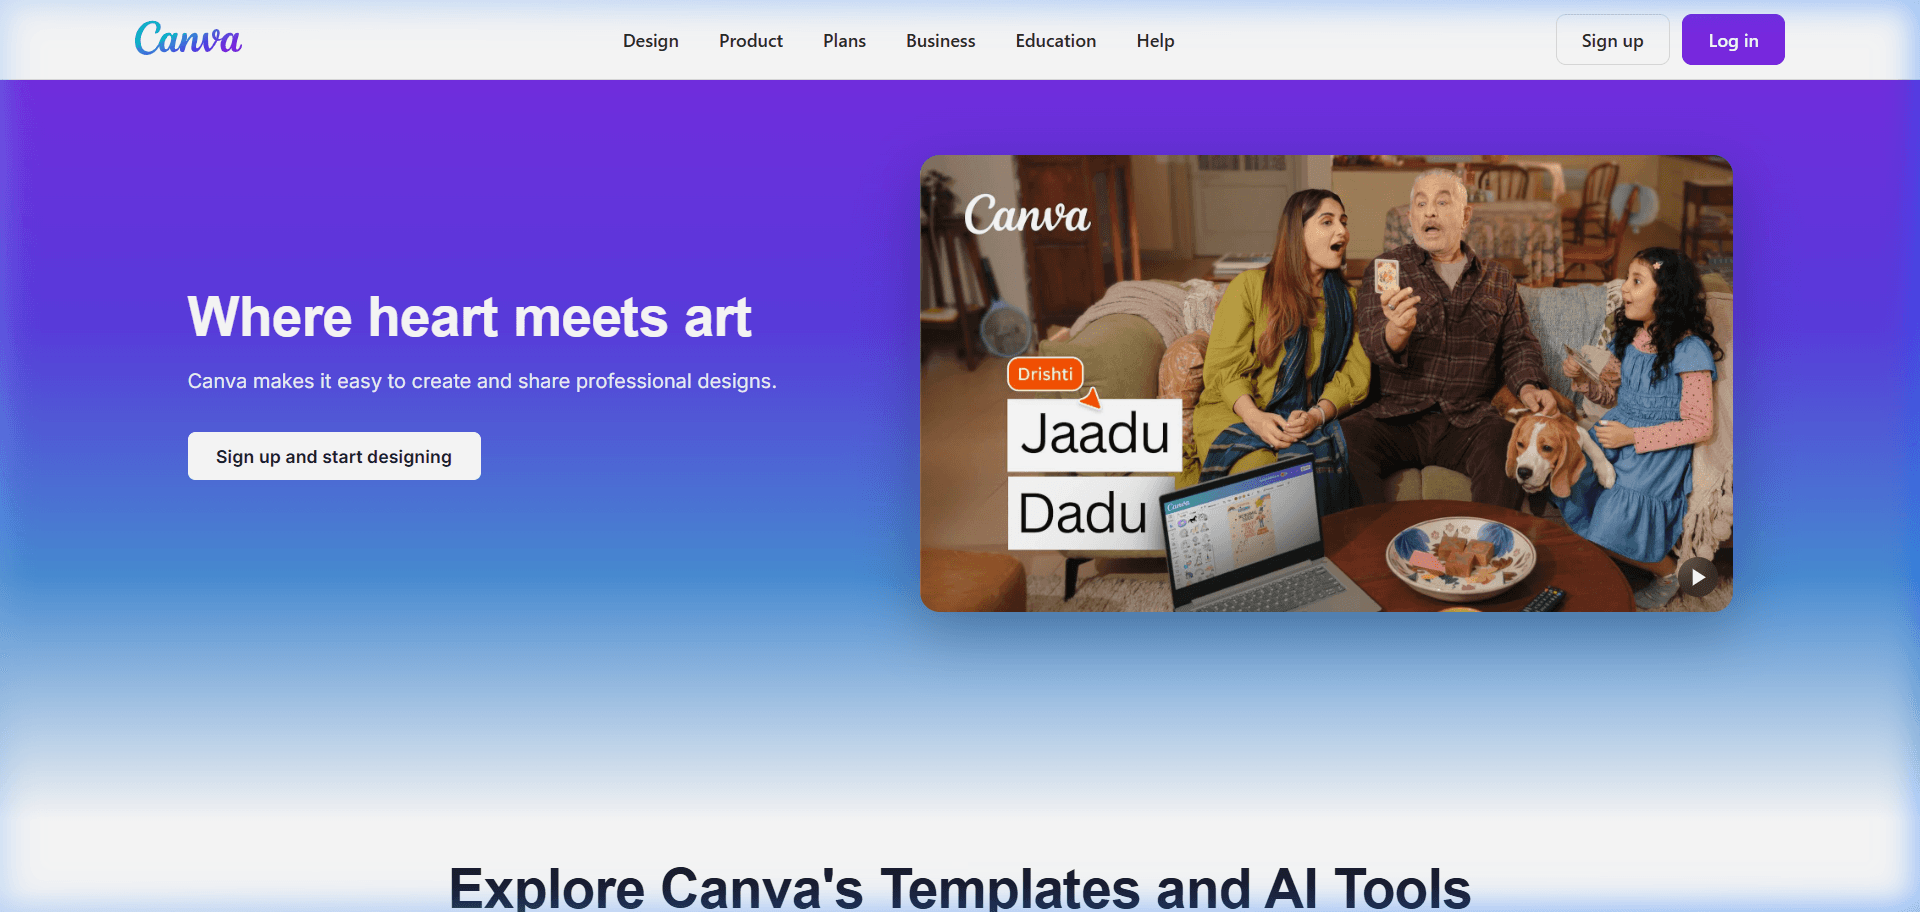Screen dimensions: 1920x912
Task: Expand the Plans navigation menu
Action: coord(843,41)
